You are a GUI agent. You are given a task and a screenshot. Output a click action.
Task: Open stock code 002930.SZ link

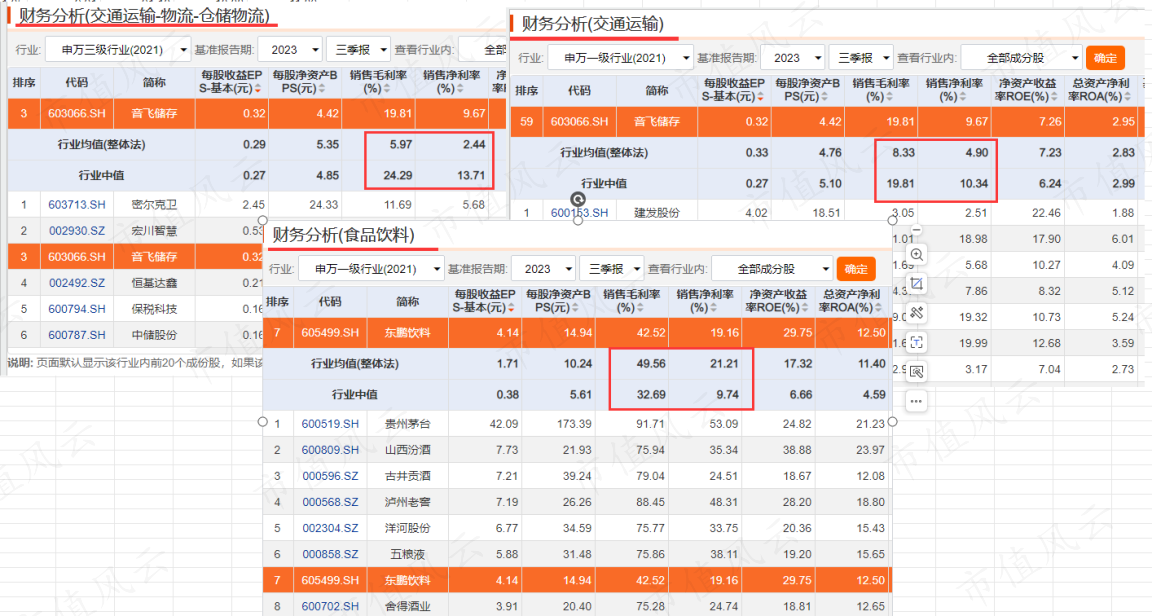coord(76,231)
